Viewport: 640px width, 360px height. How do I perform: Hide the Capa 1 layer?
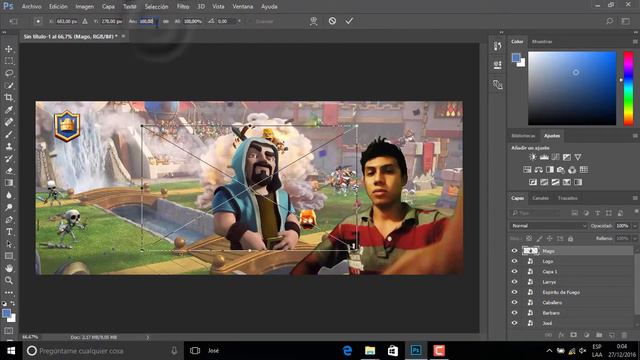tap(514, 271)
